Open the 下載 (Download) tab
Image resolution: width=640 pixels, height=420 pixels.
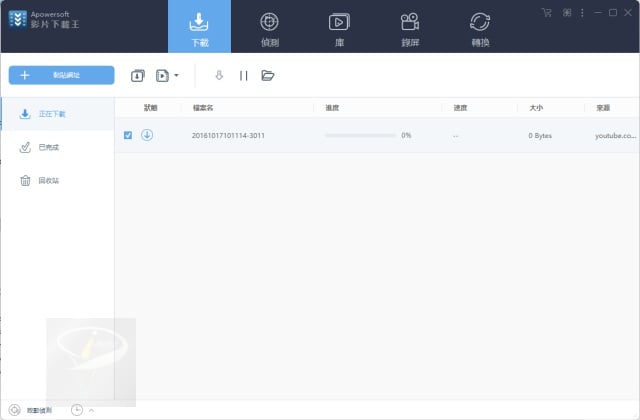tap(199, 27)
